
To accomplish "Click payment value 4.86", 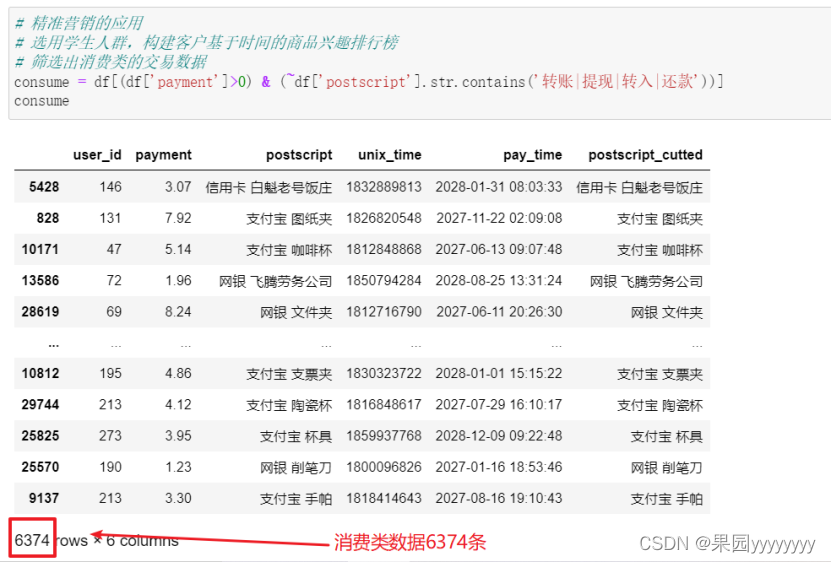I will (x=178, y=373).
